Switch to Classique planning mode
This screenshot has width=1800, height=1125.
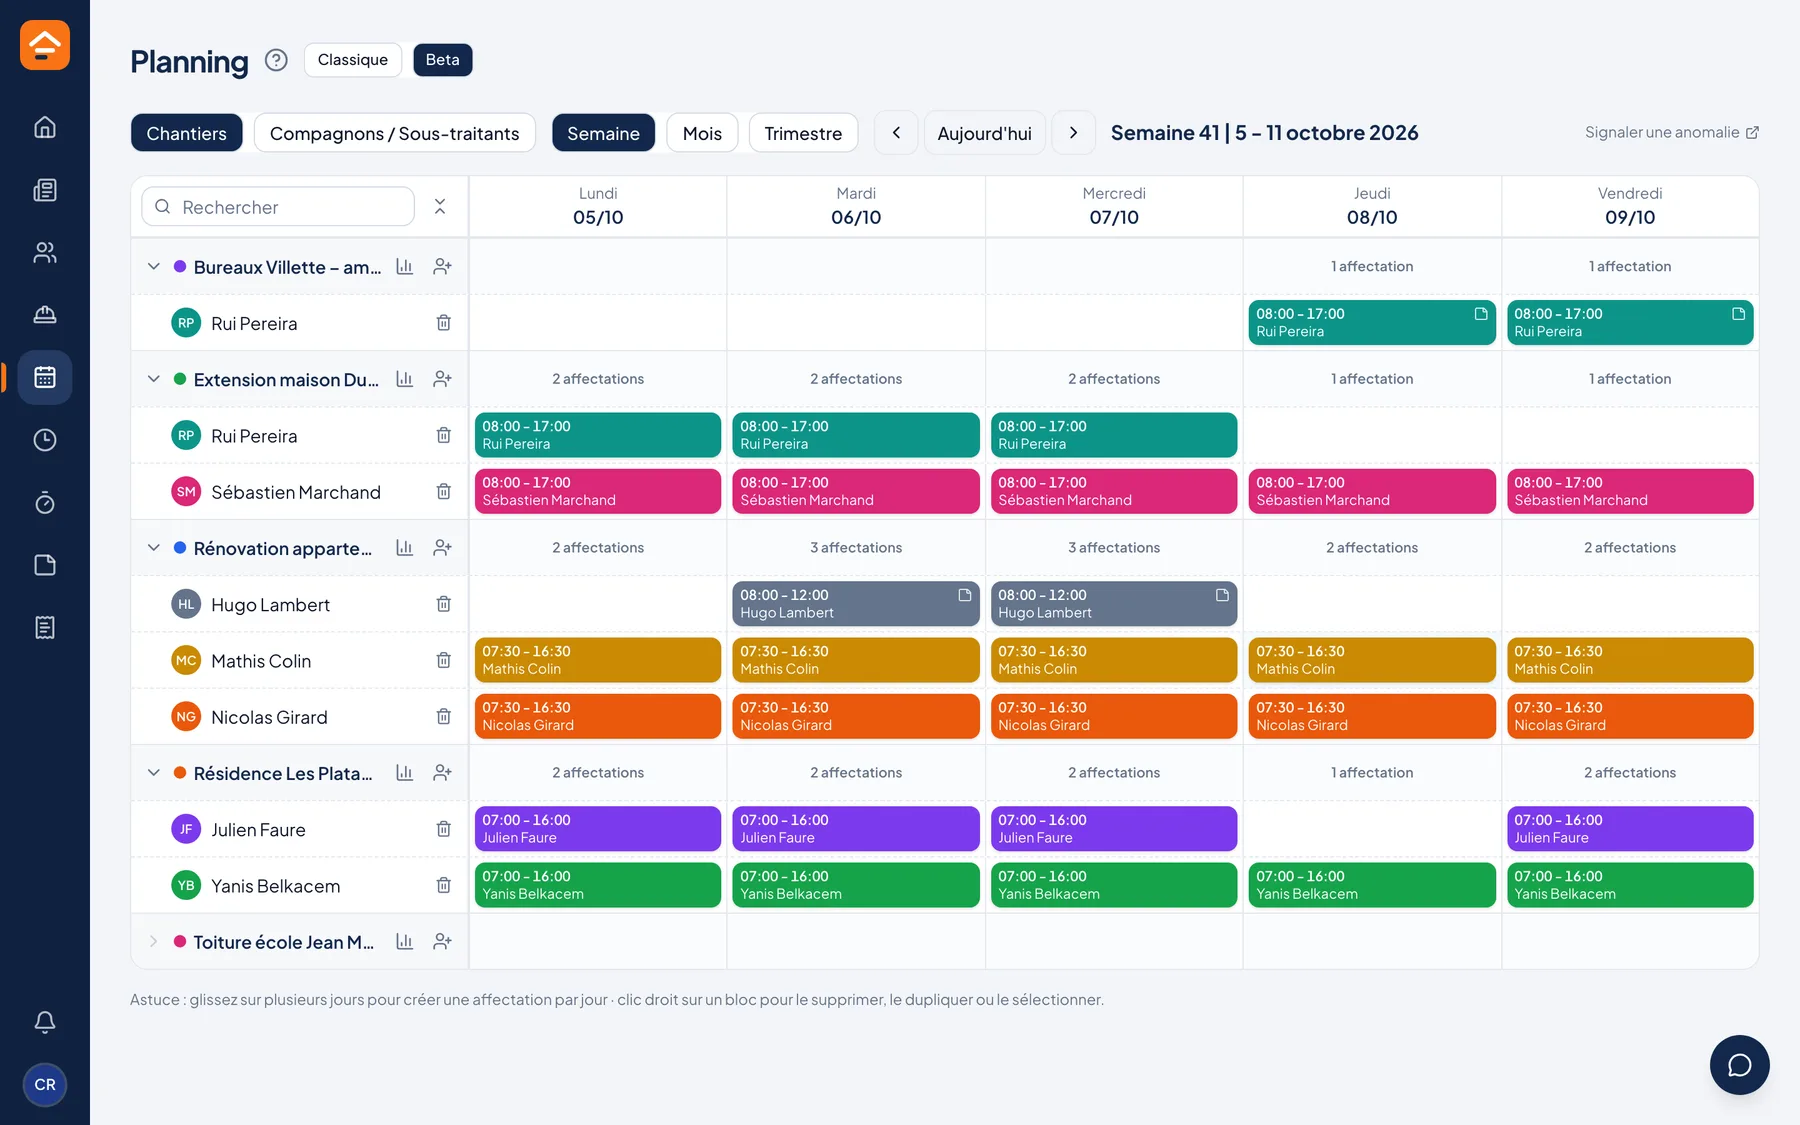click(x=353, y=60)
